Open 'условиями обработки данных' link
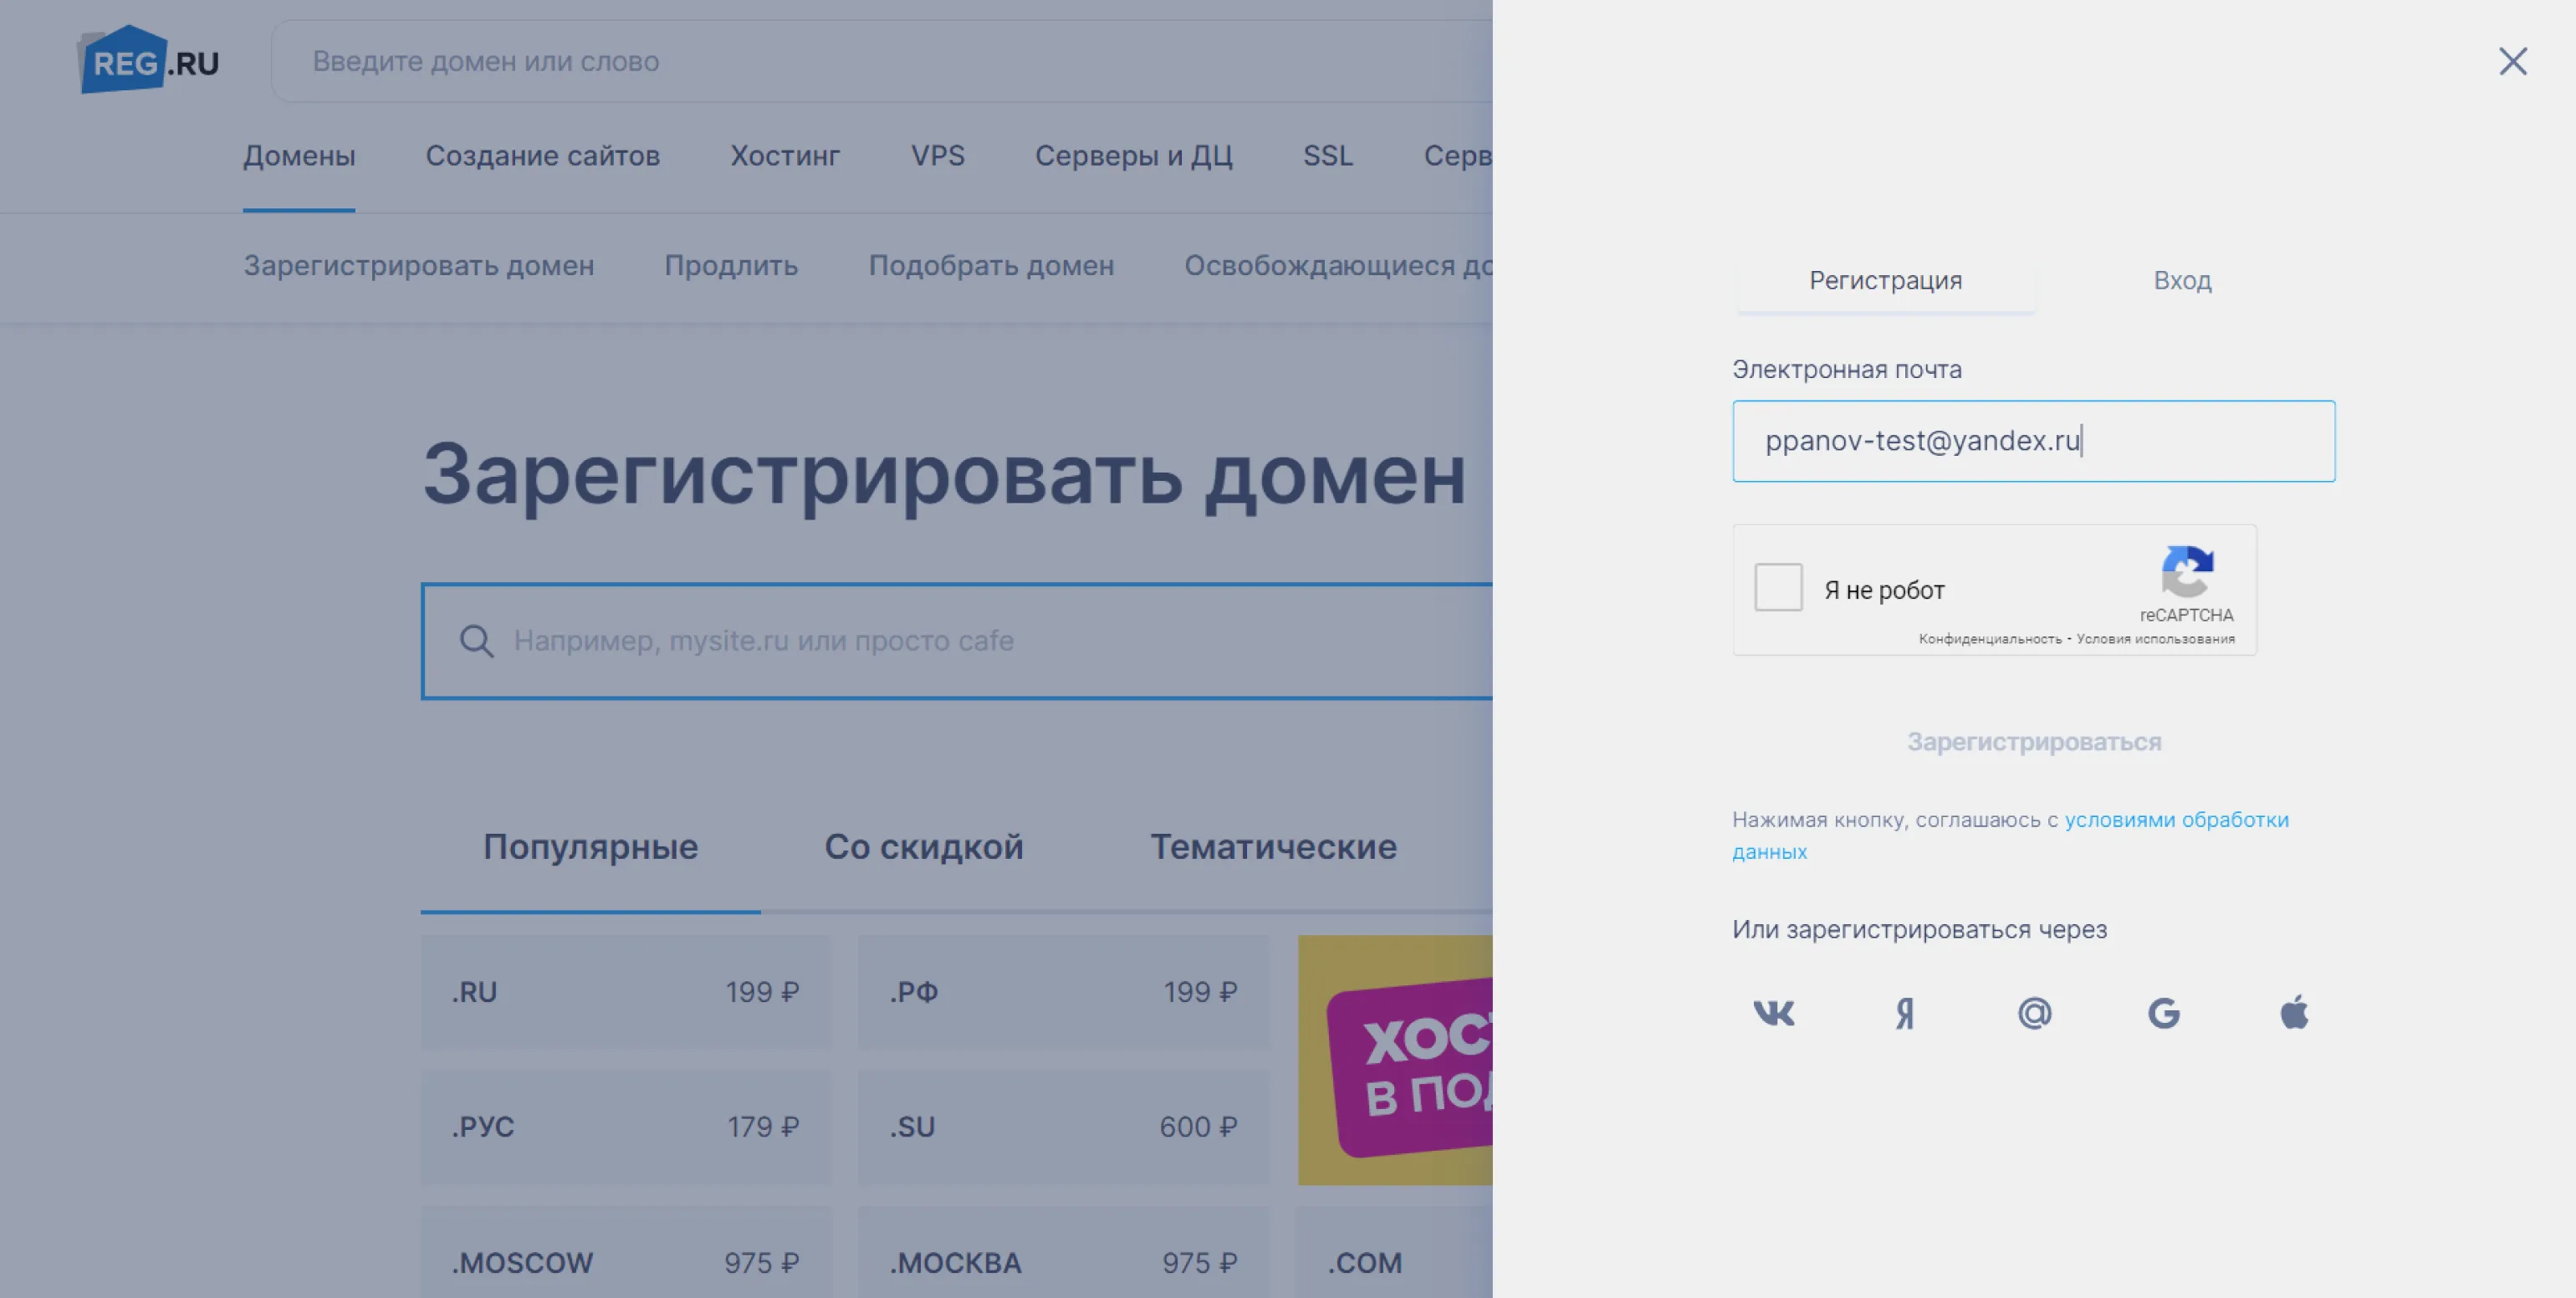This screenshot has height=1298, width=2576. click(2010, 835)
